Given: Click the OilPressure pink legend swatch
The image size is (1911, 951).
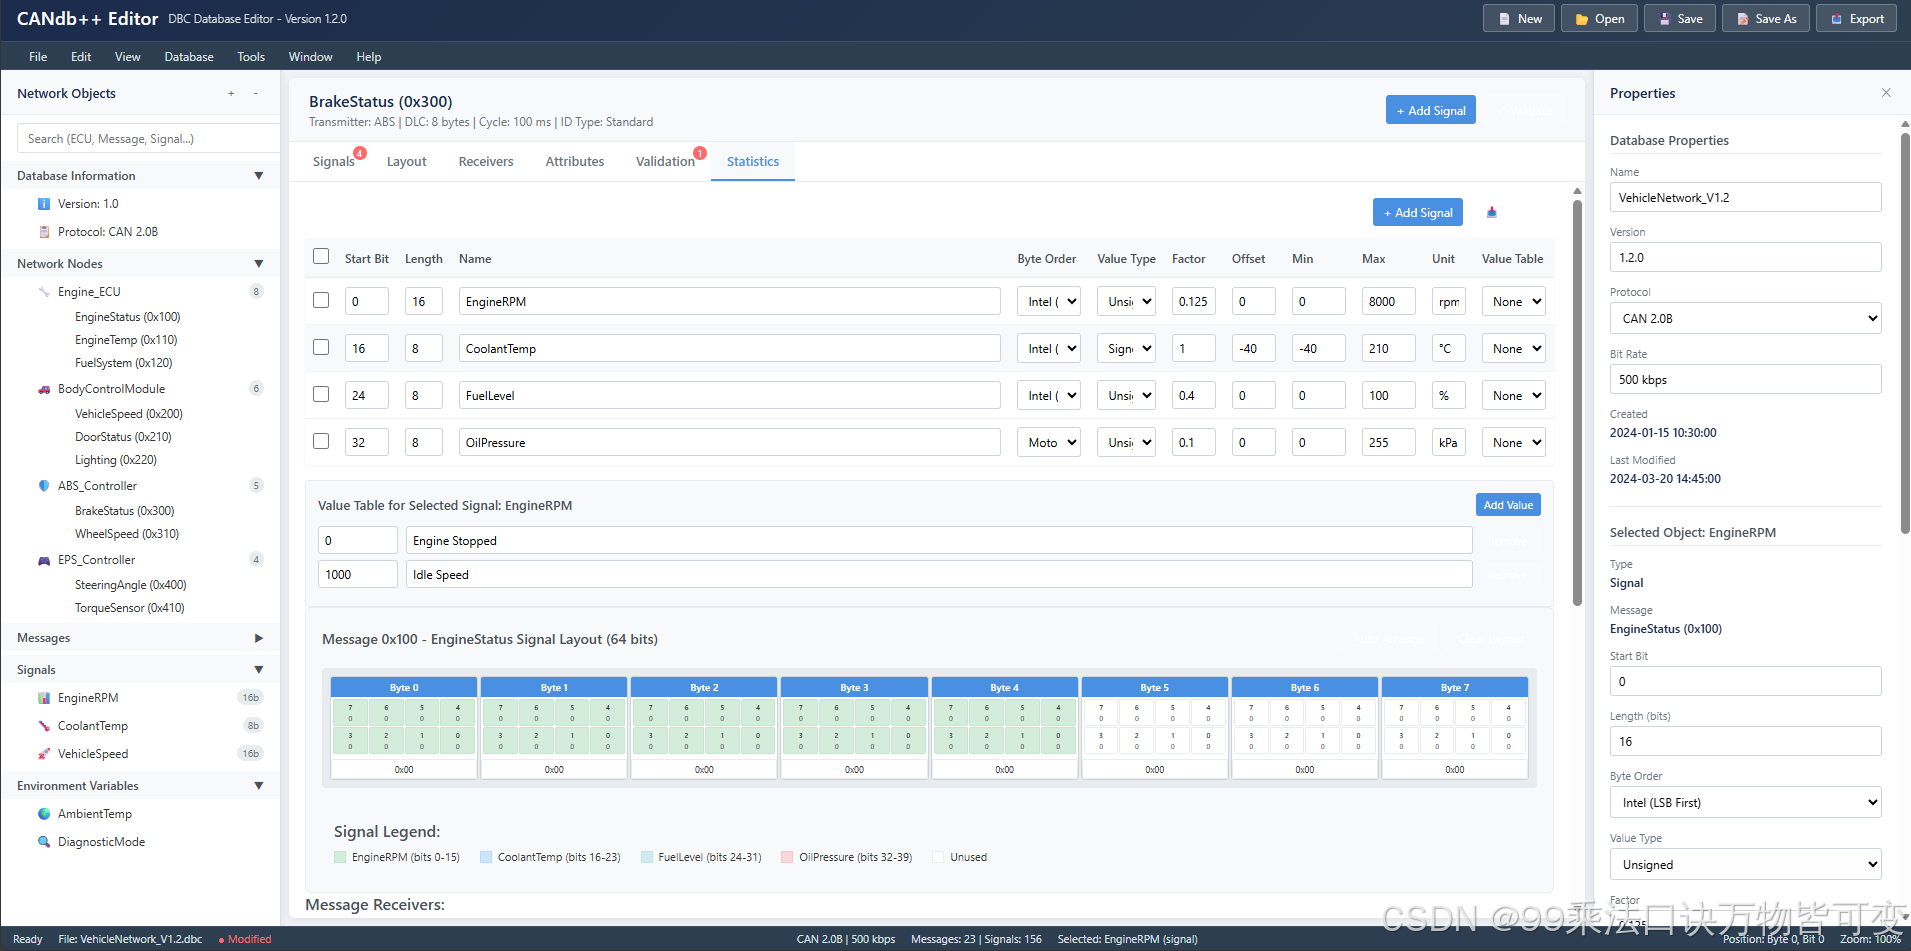Looking at the screenshot, I should click(x=787, y=857).
